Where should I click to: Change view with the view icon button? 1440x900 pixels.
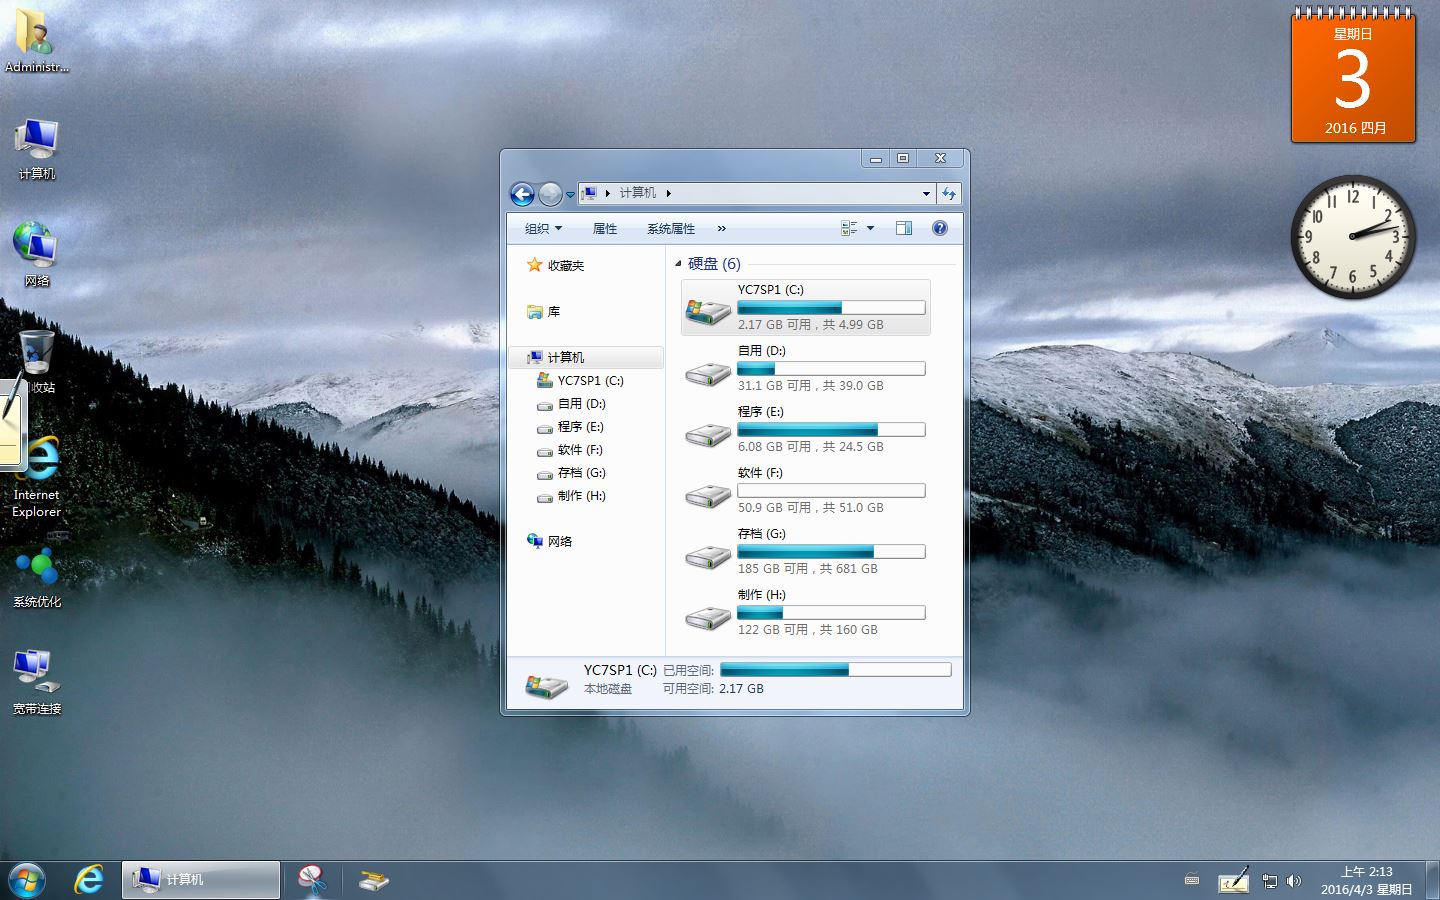(x=849, y=228)
